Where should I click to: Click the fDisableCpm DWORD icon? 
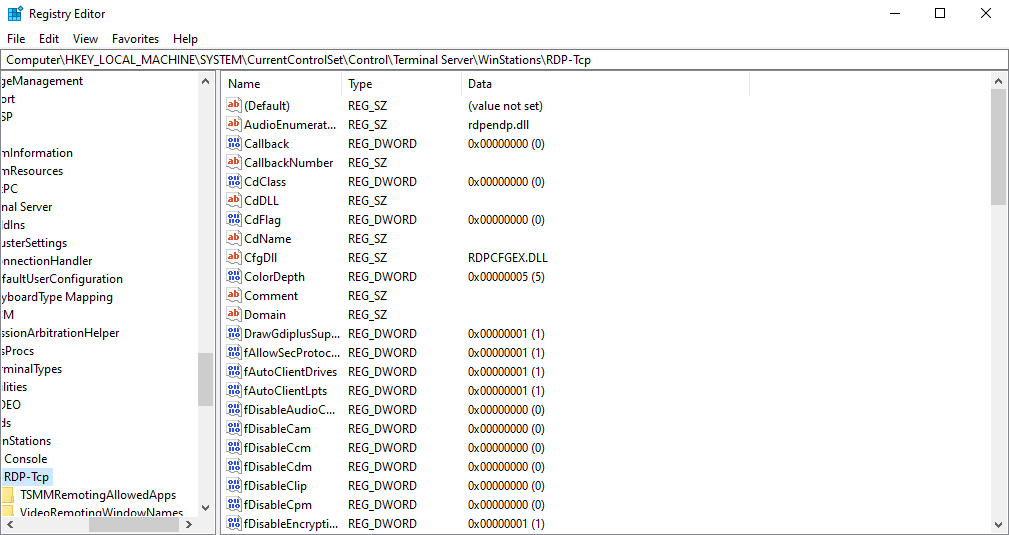[234, 504]
